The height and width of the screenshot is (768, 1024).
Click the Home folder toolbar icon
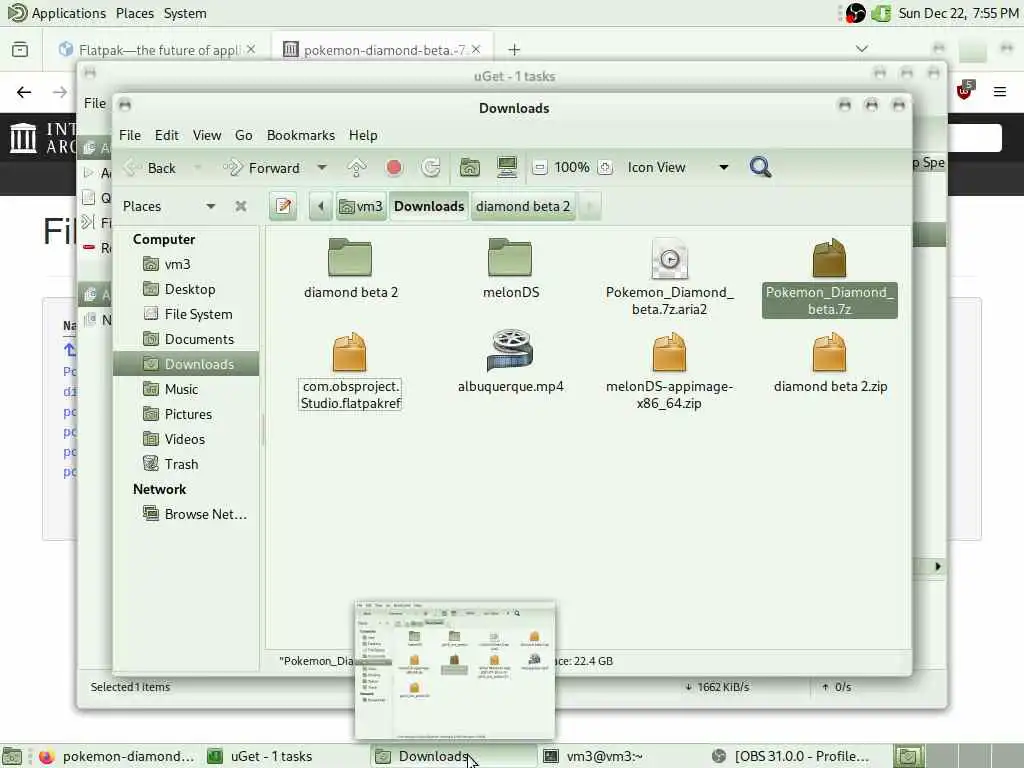[x=470, y=168]
